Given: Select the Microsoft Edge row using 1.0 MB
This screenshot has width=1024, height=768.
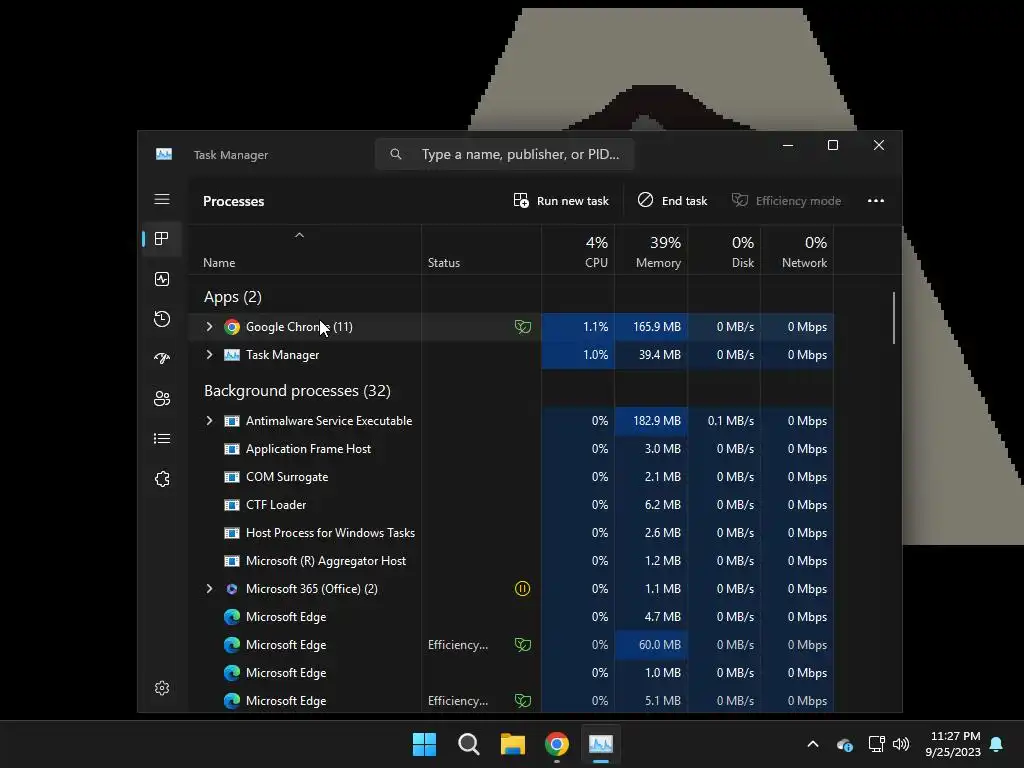Looking at the screenshot, I should pyautogui.click(x=511, y=673).
